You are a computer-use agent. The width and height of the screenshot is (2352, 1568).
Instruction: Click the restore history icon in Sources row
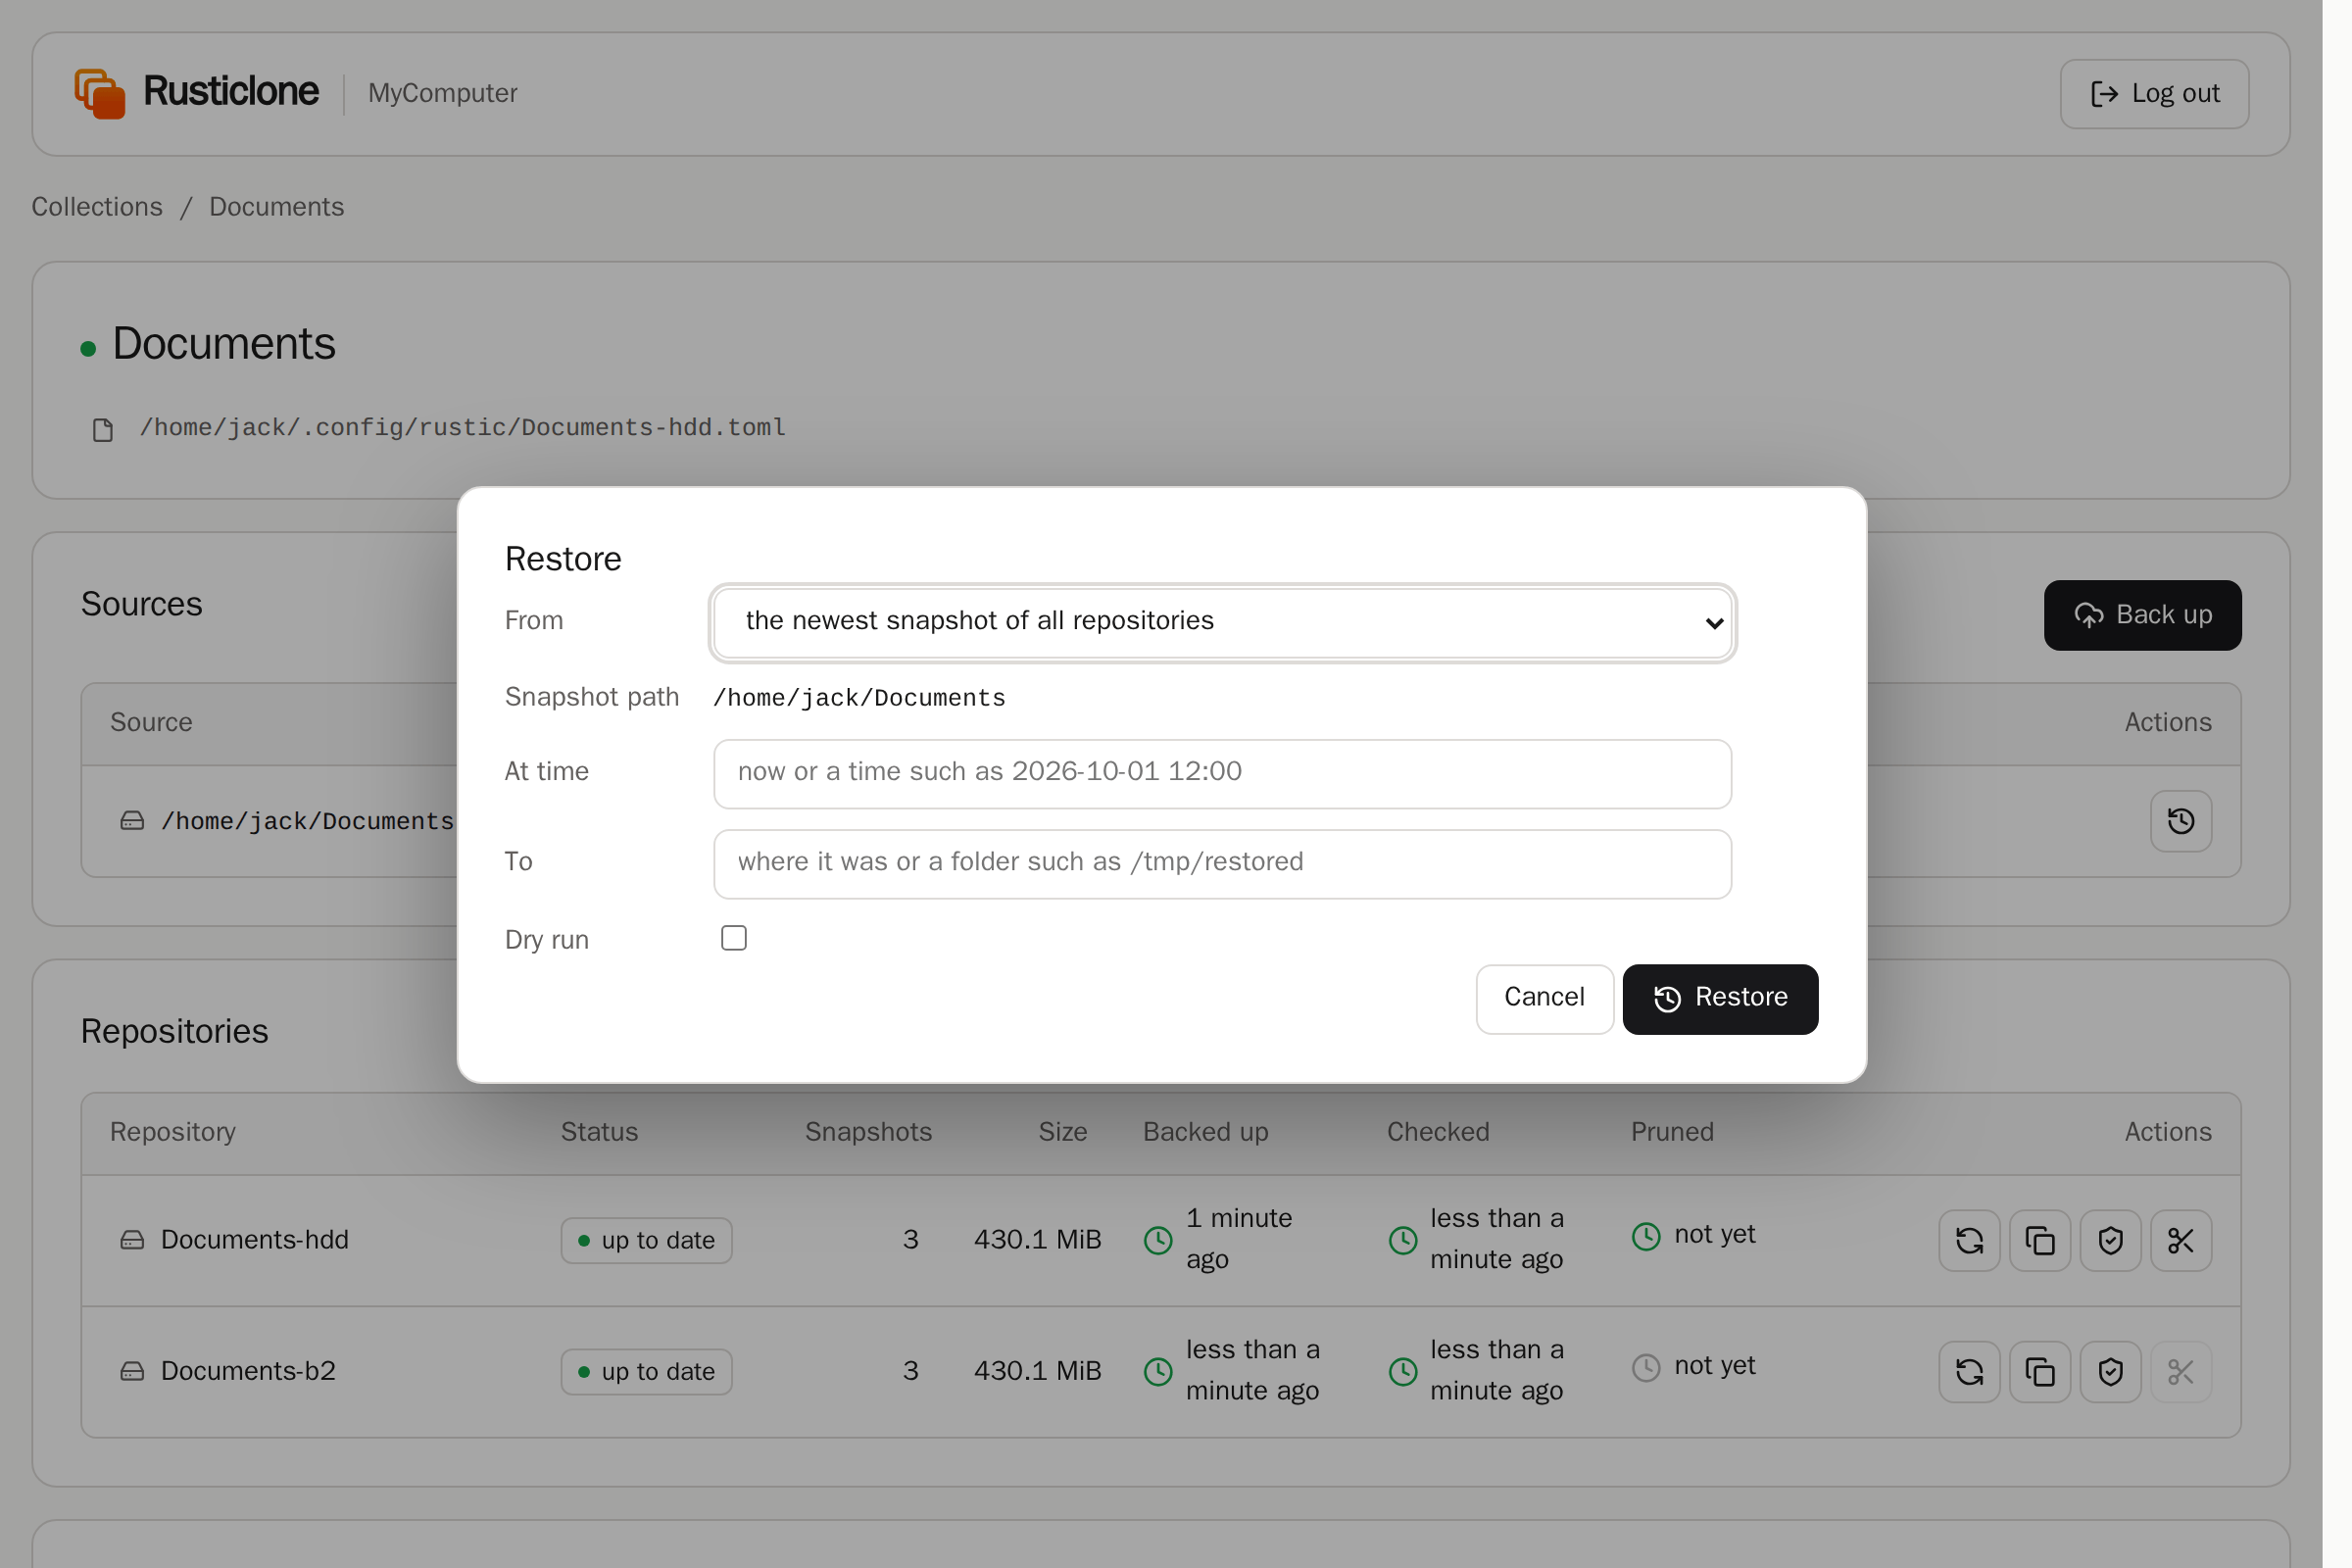2180,821
